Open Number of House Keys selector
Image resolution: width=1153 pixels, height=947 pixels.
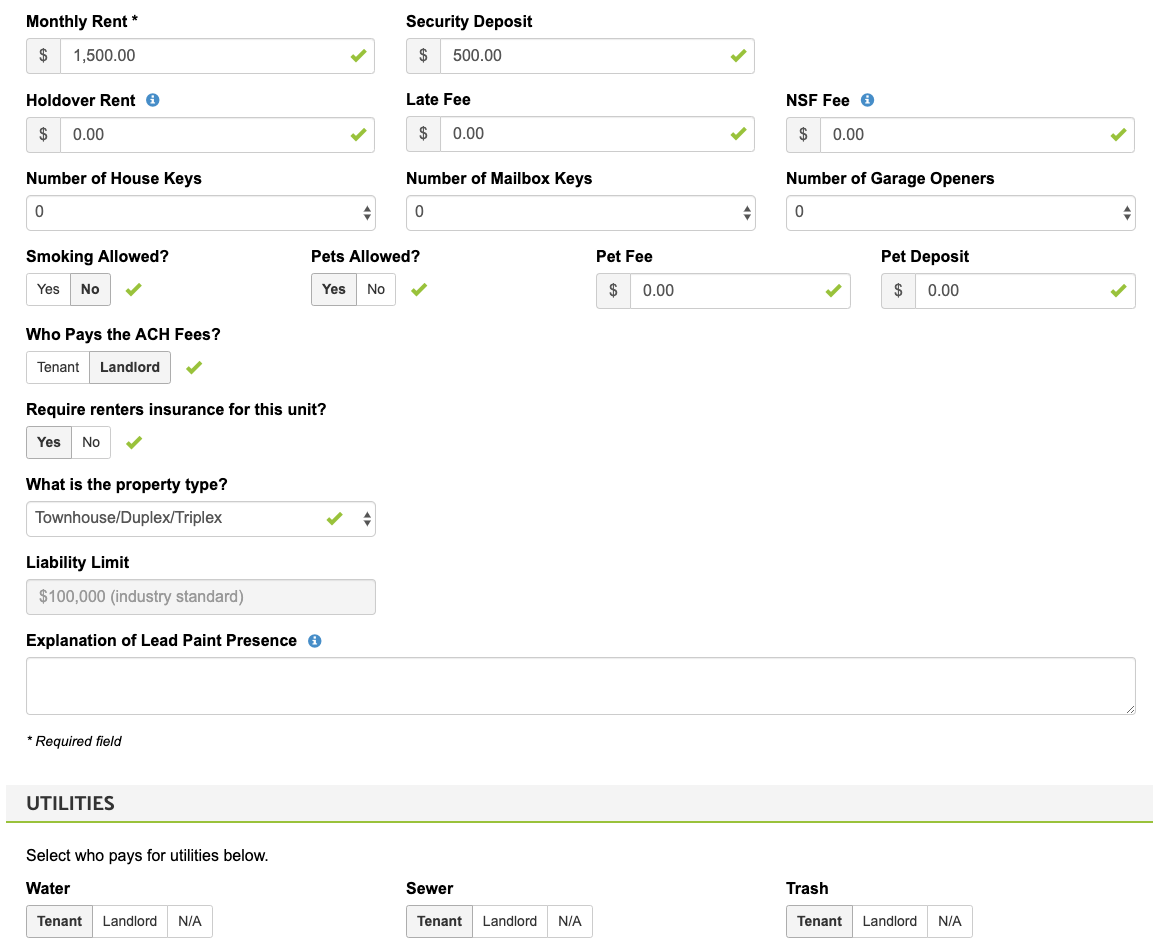[x=200, y=212]
